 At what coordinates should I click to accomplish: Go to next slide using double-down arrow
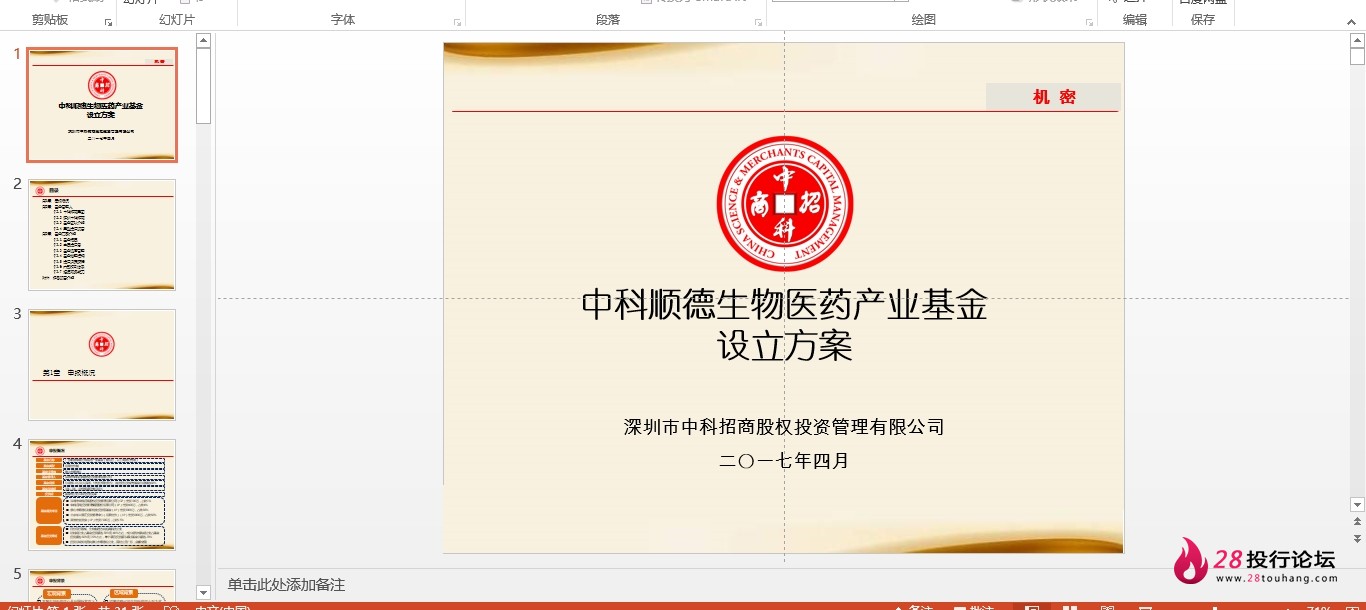1357,538
